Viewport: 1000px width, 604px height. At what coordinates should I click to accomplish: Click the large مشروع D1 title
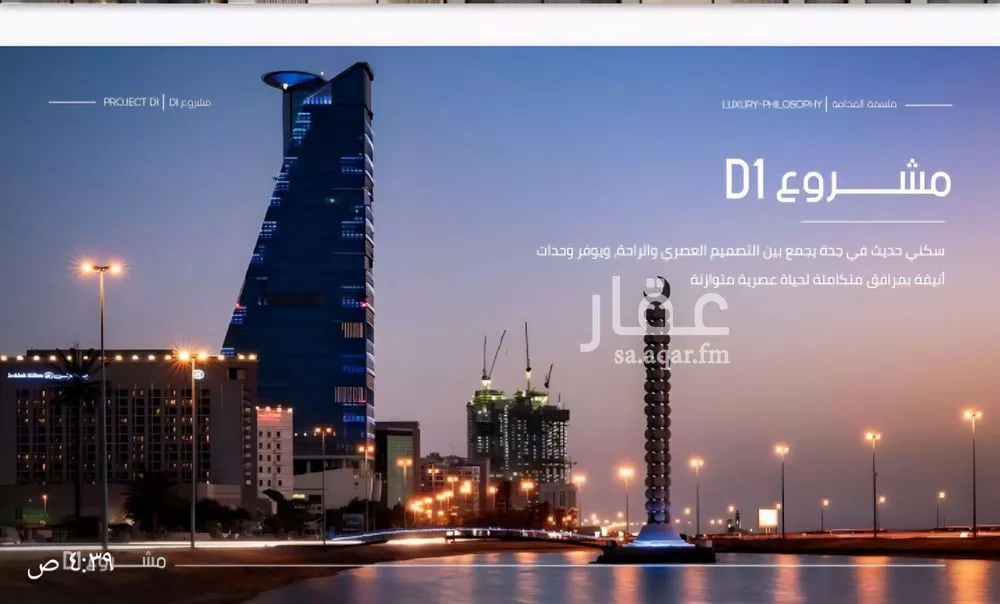837,180
